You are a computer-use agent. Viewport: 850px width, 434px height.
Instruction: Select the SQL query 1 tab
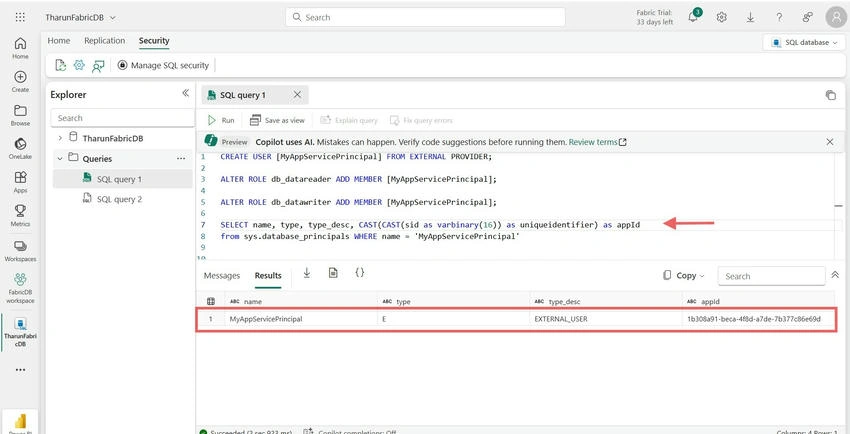coord(243,95)
